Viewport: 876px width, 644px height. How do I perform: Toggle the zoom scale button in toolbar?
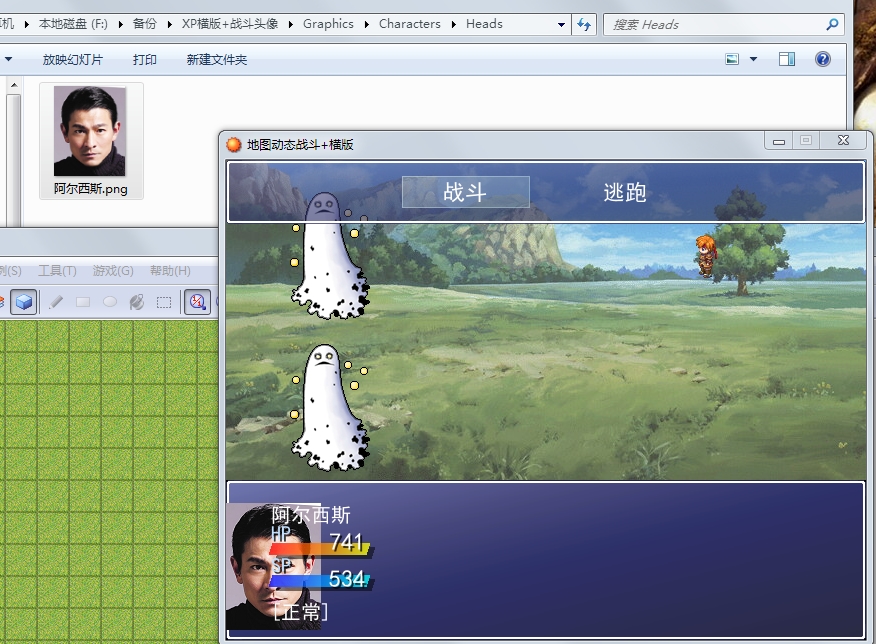pos(197,302)
